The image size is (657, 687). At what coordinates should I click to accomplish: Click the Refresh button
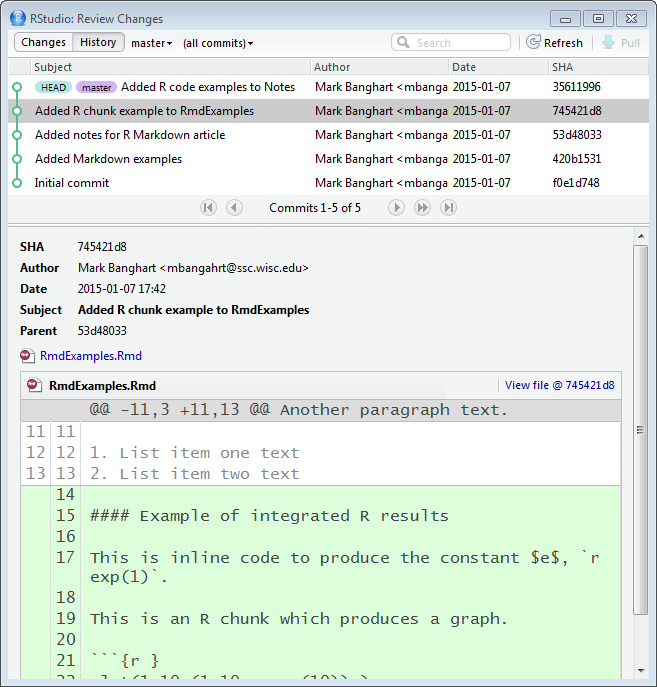pos(555,43)
